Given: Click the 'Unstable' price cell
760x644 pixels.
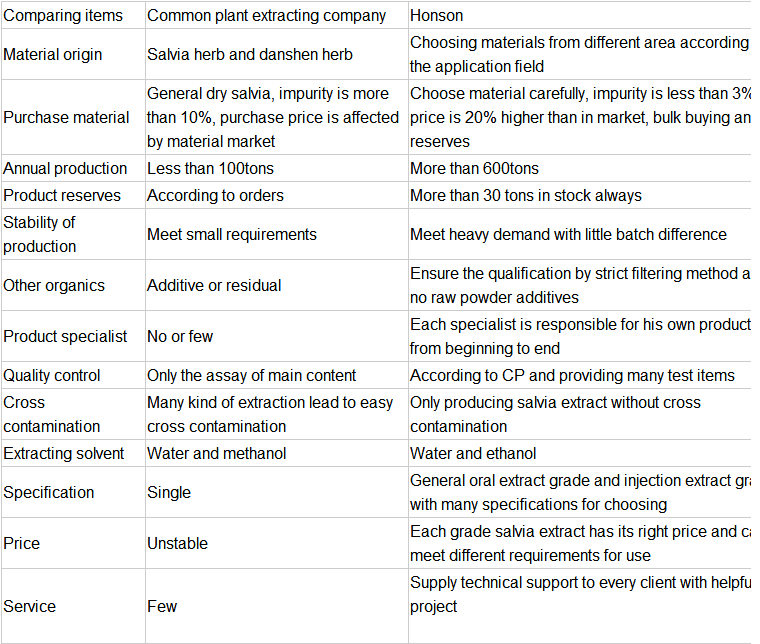Looking at the screenshot, I should [178, 543].
